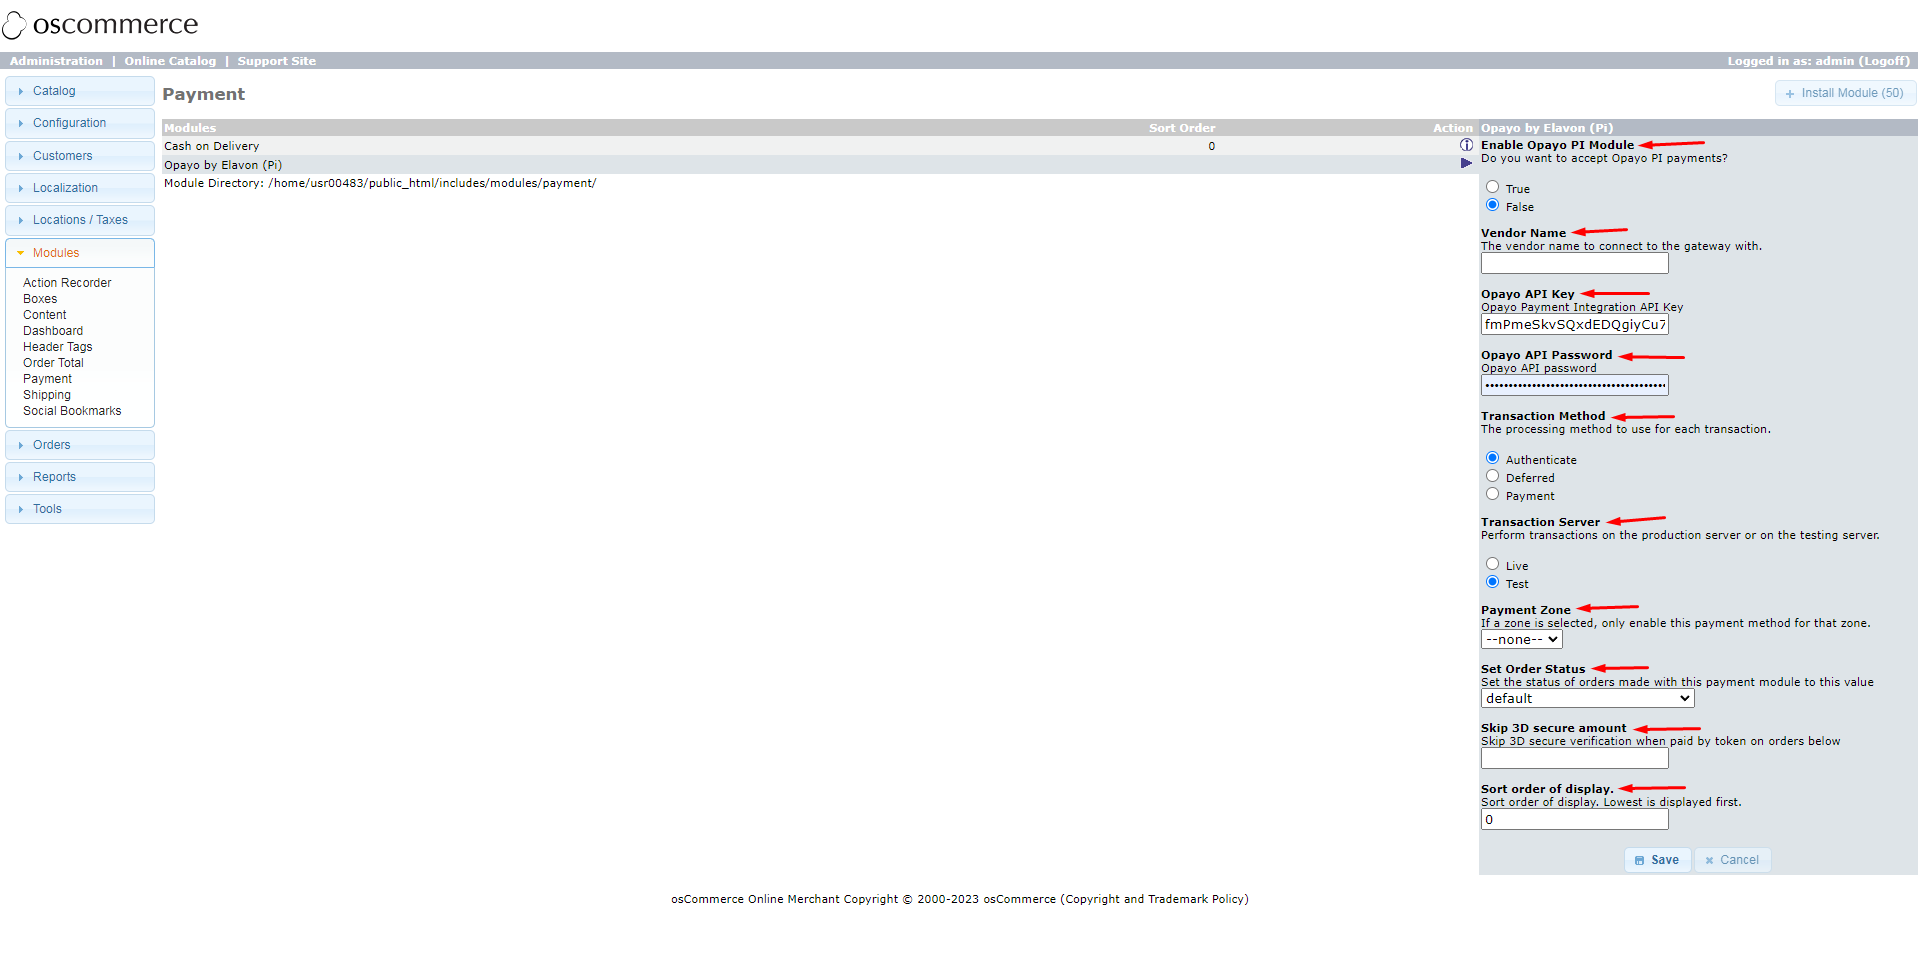Expand the Orders sidebar section
Viewport: 1918px width, 967px height.
(x=80, y=445)
